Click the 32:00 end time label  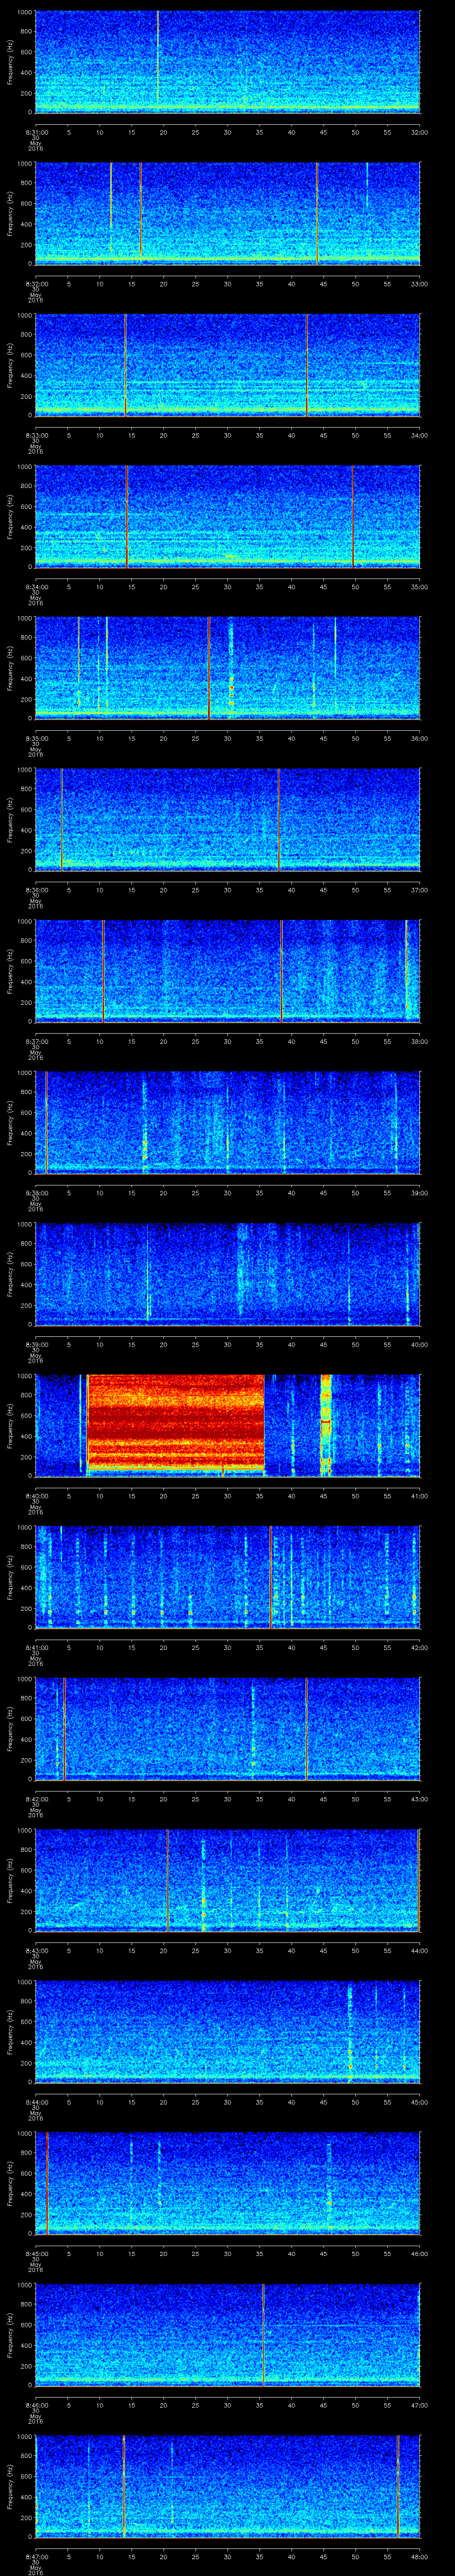coord(419,132)
